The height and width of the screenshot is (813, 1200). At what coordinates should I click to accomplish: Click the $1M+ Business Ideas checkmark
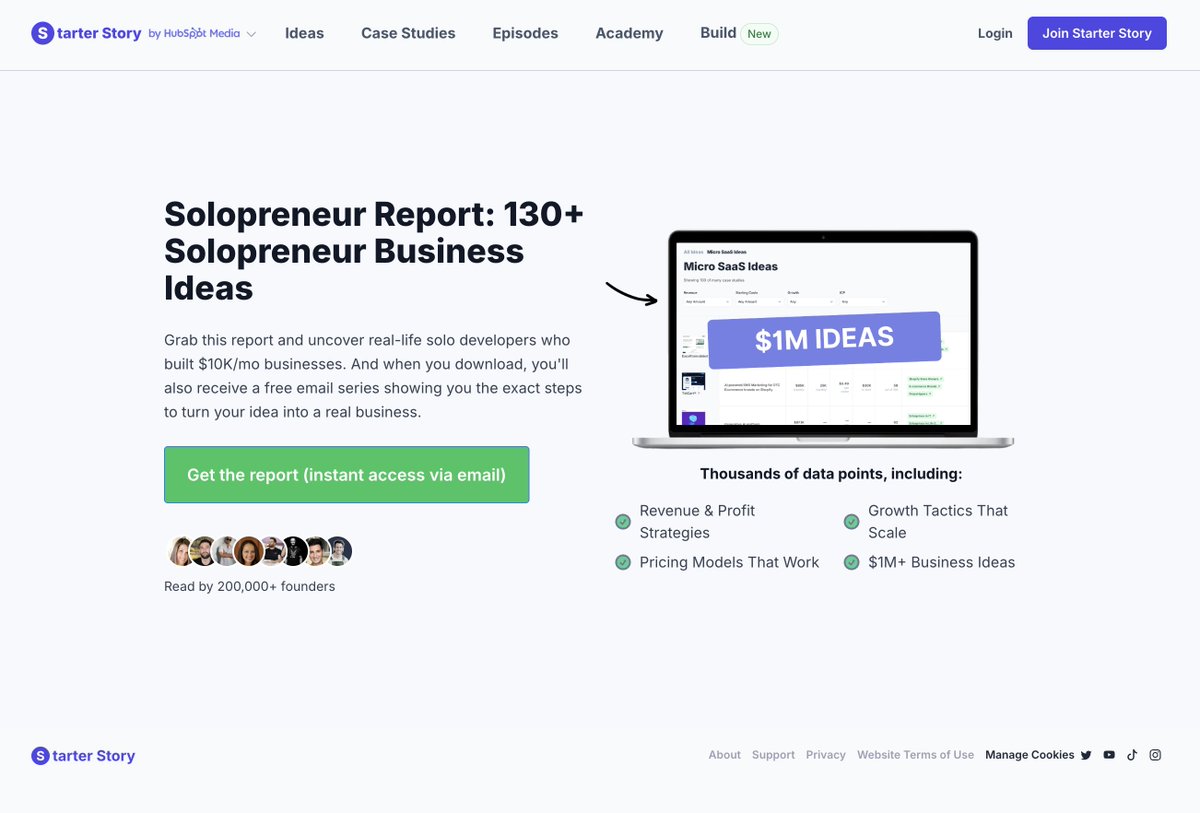(851, 563)
